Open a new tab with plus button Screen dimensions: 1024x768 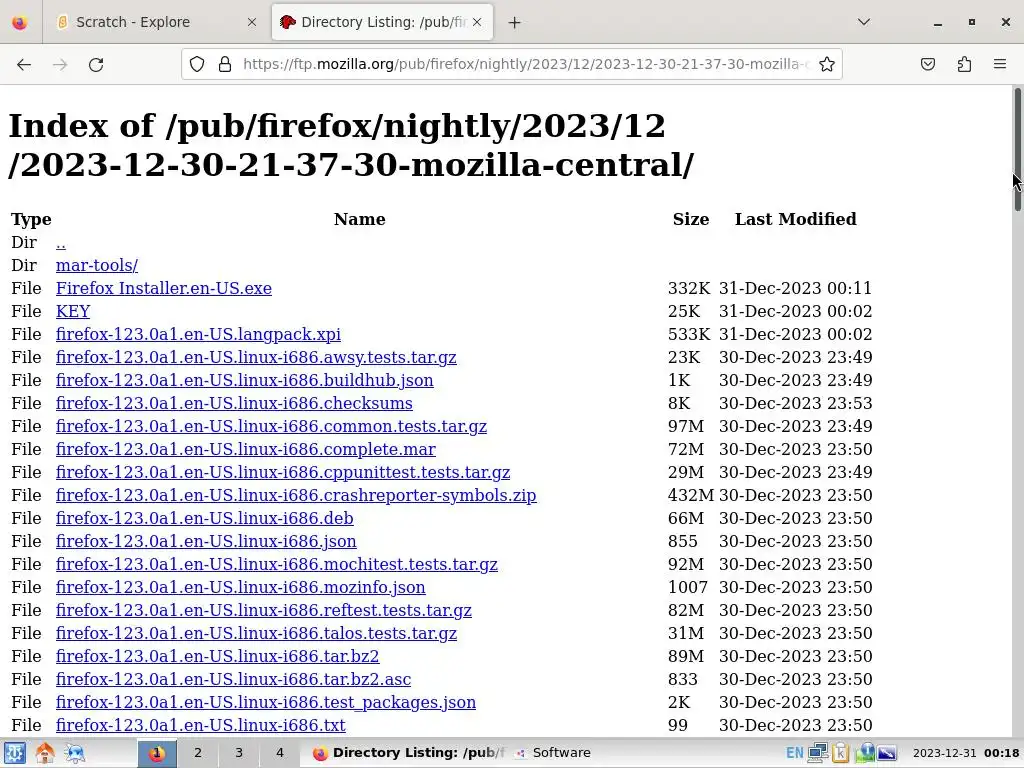click(x=515, y=22)
